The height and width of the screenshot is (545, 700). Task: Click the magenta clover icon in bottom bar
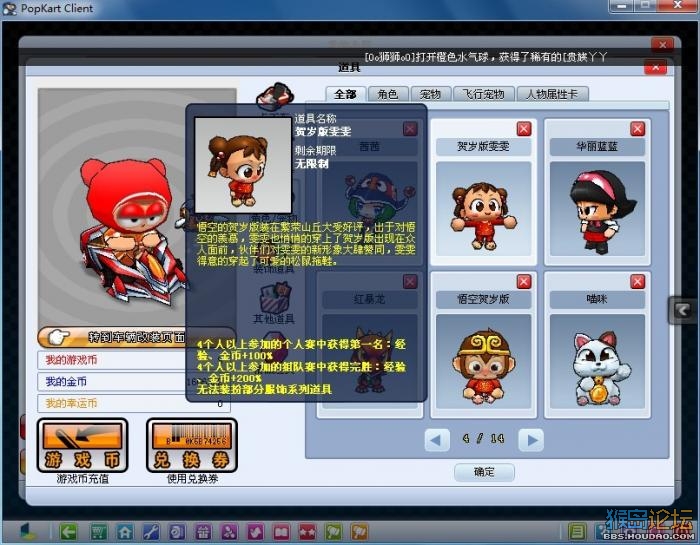click(229, 532)
